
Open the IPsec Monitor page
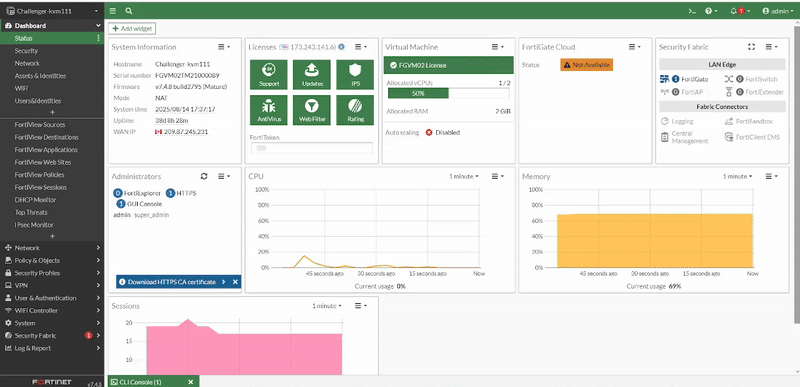52,225
